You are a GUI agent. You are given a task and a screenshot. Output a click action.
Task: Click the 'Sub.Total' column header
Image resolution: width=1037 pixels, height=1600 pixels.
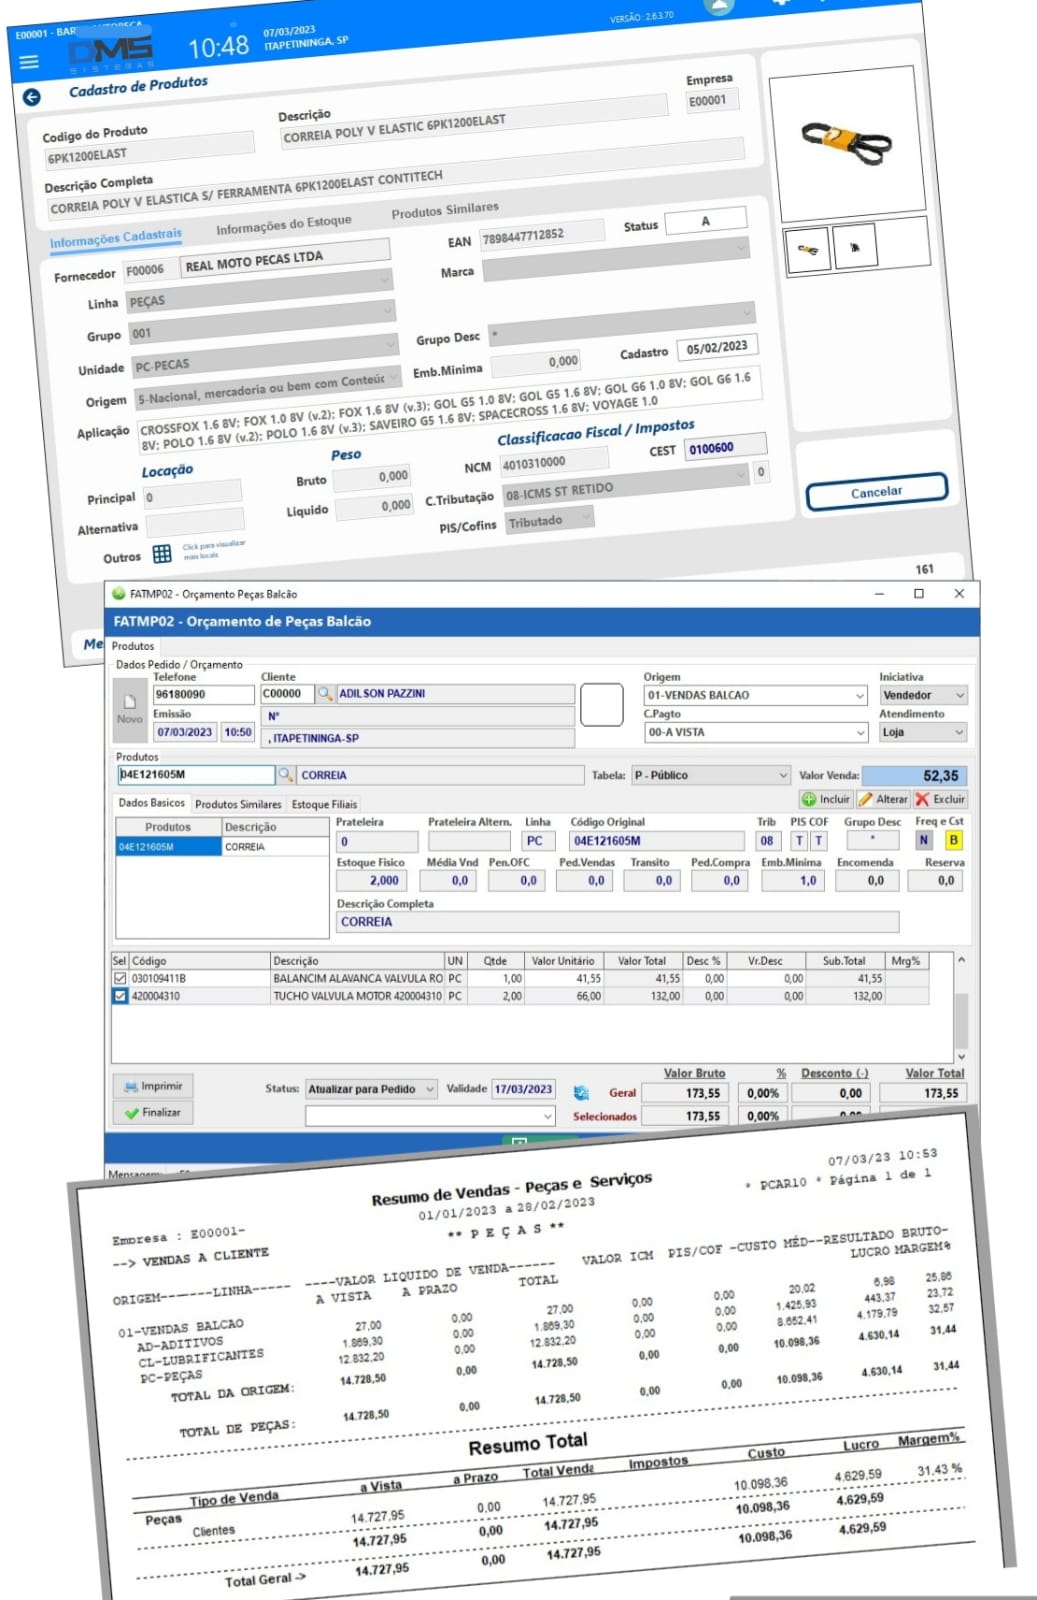844,961
